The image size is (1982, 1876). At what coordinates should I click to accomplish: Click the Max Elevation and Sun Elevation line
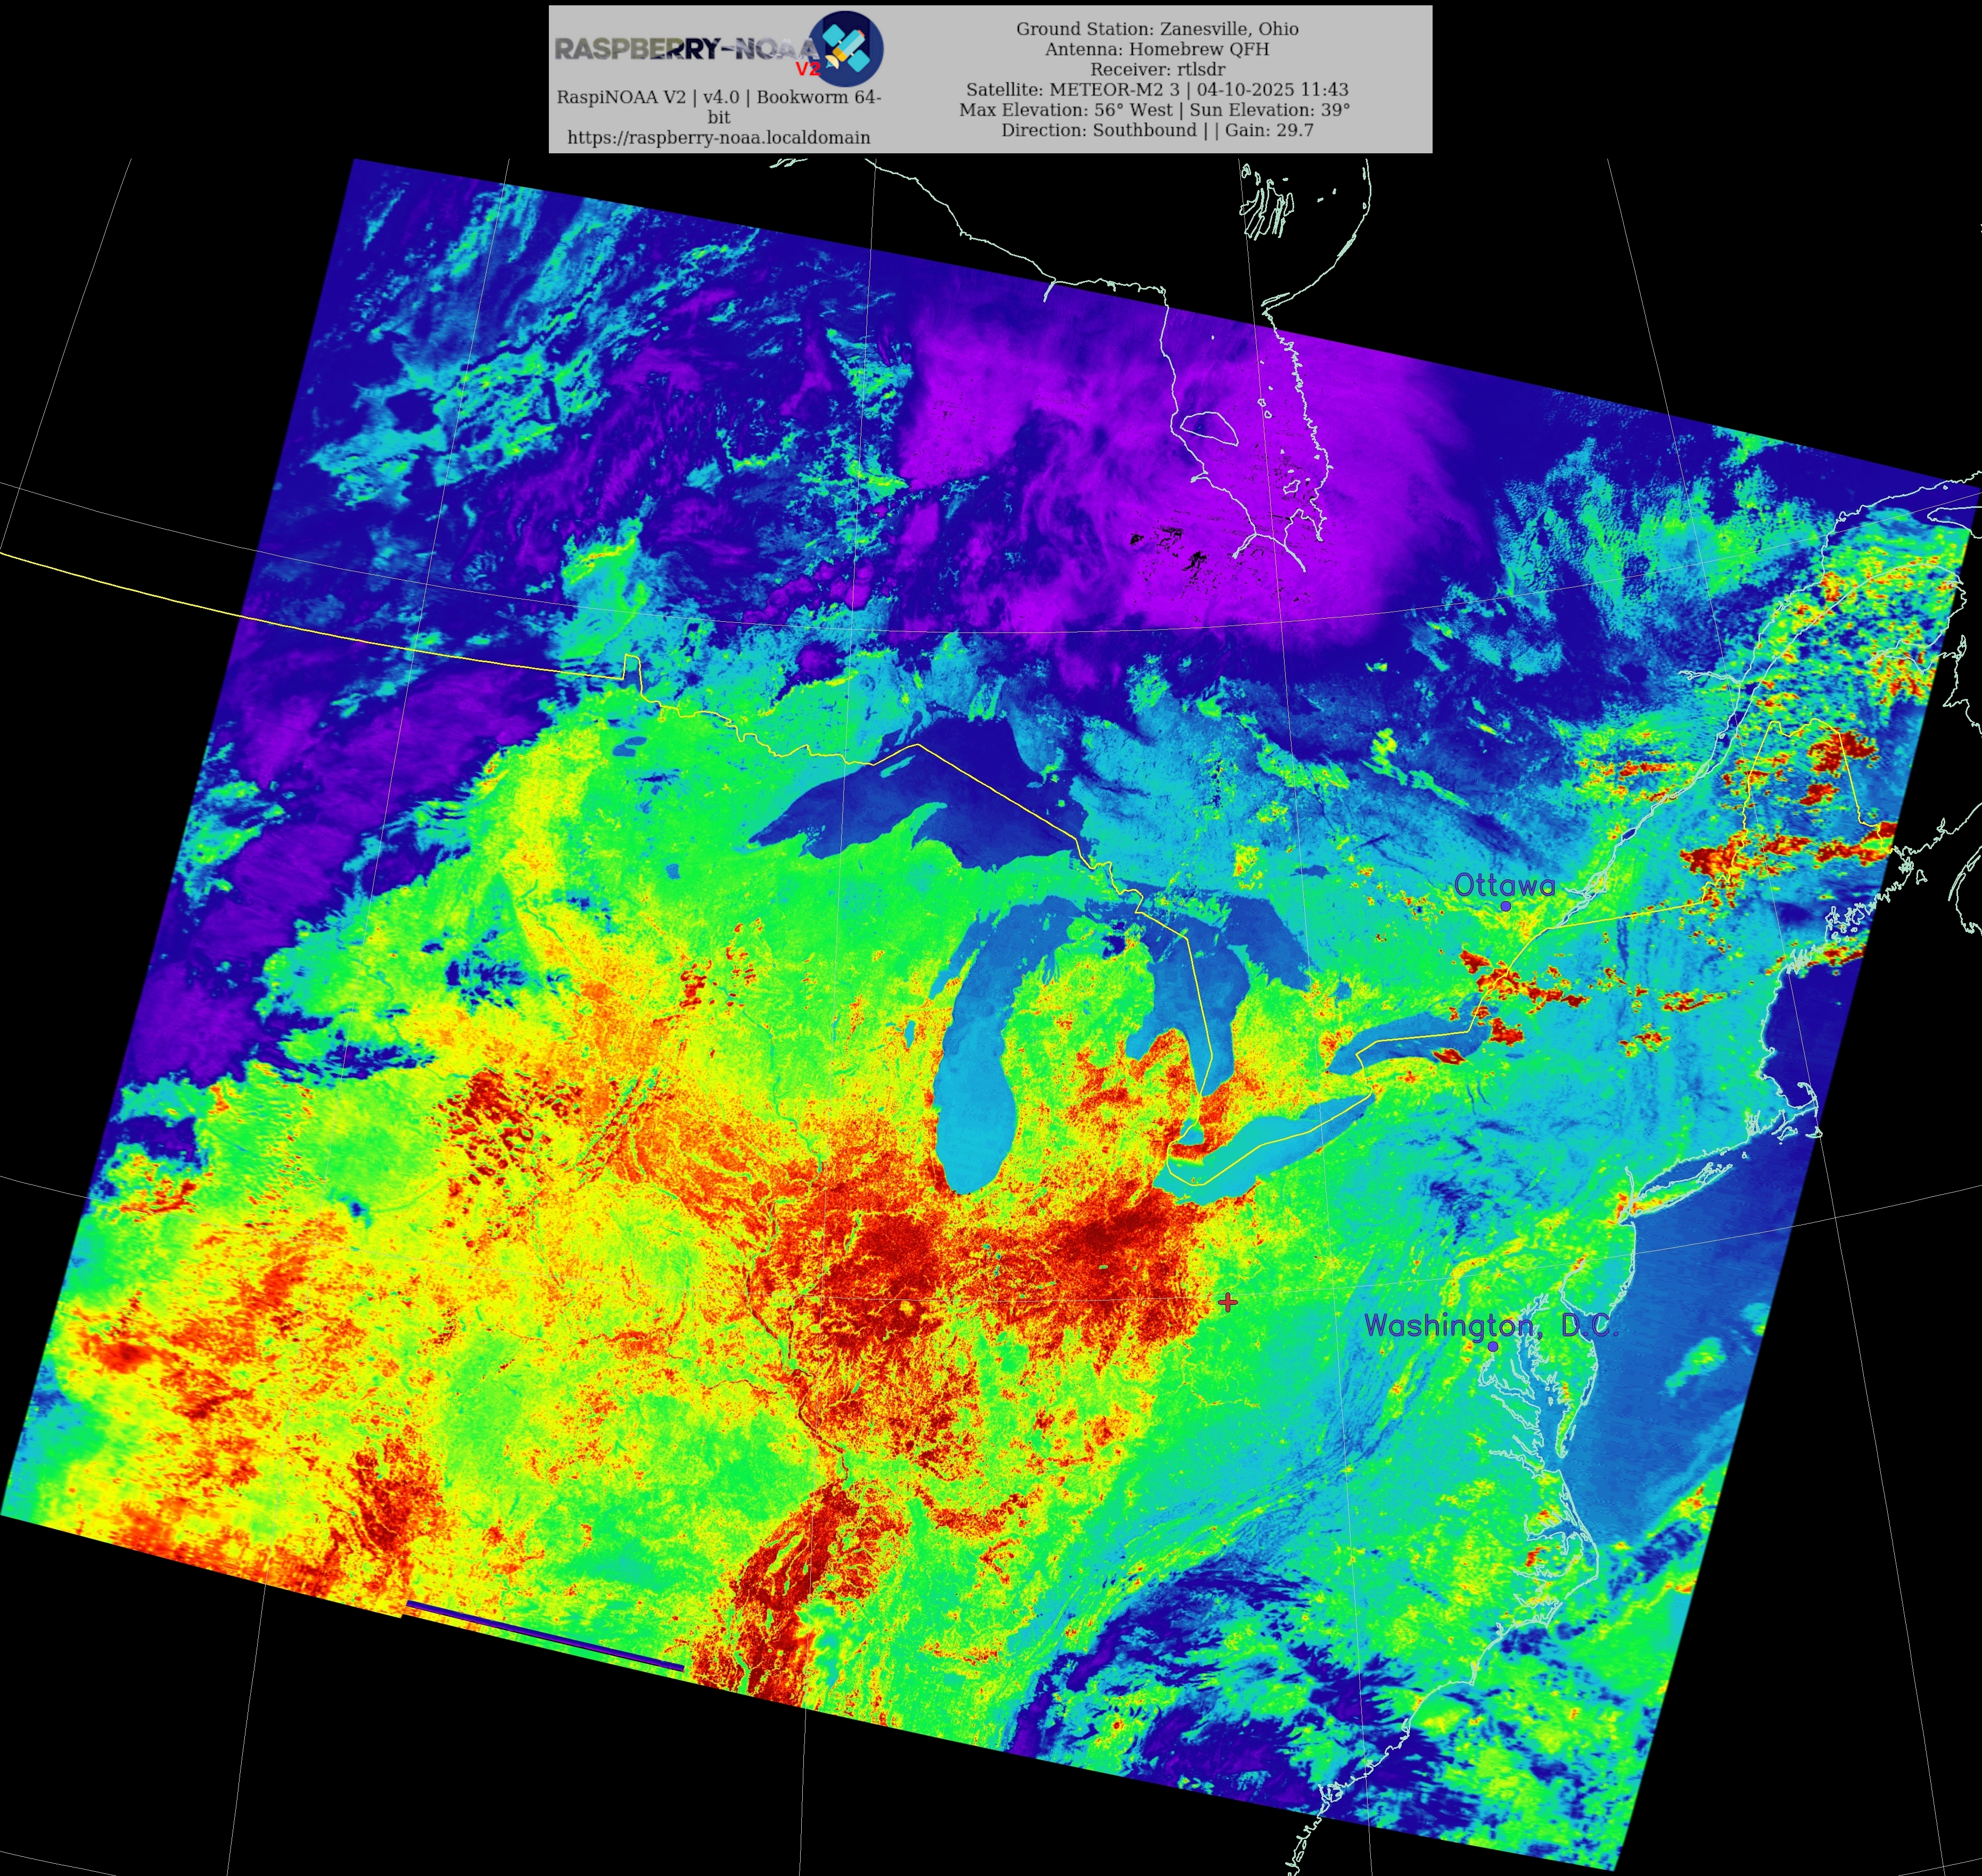[x=1154, y=109]
